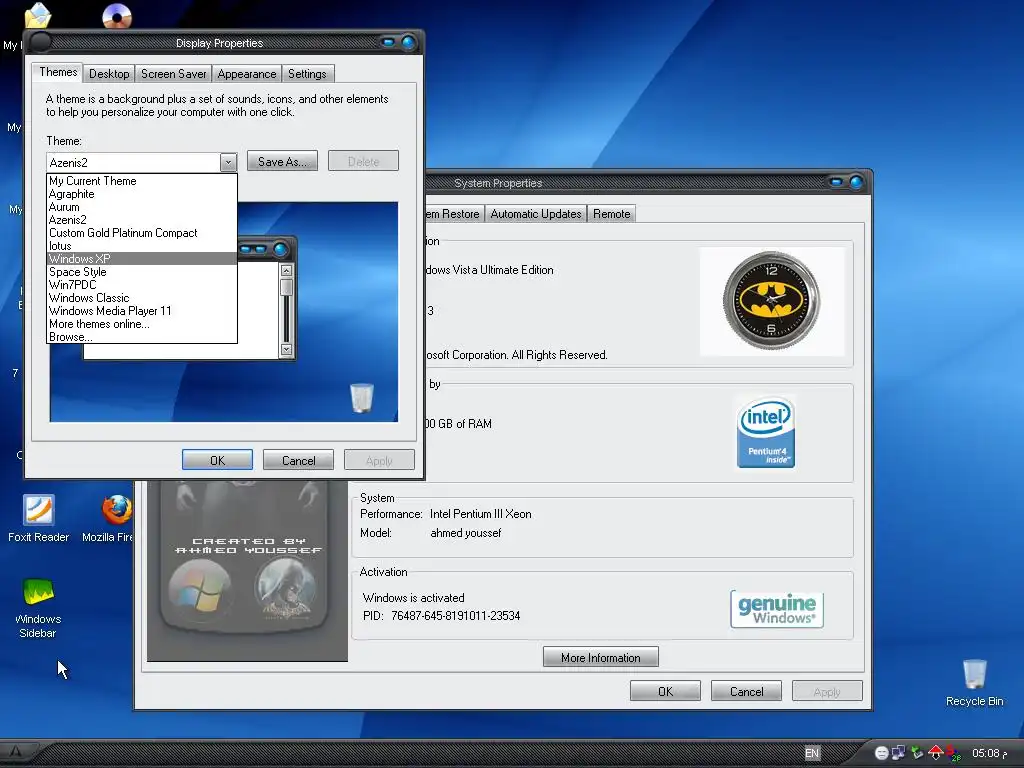The image size is (1024, 768).
Task: Open the Theme dropdown arrow in Display Properties
Action: [228, 162]
